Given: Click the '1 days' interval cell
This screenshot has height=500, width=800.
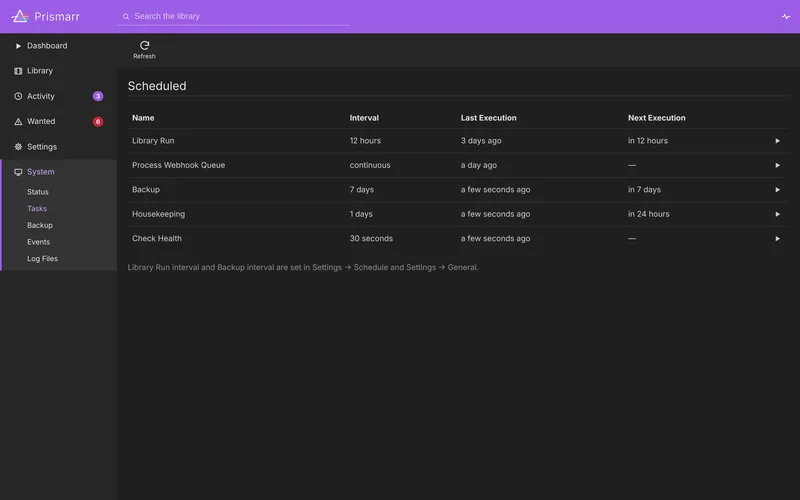Looking at the screenshot, I should click(x=361, y=214).
